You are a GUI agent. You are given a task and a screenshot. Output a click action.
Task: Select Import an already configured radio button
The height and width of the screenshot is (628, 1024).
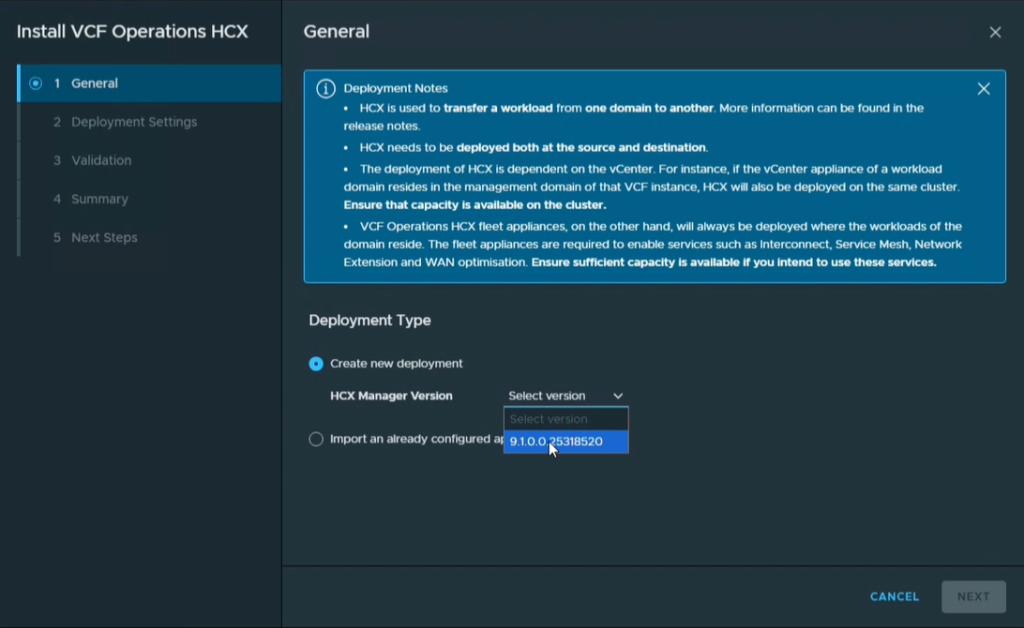click(x=316, y=439)
